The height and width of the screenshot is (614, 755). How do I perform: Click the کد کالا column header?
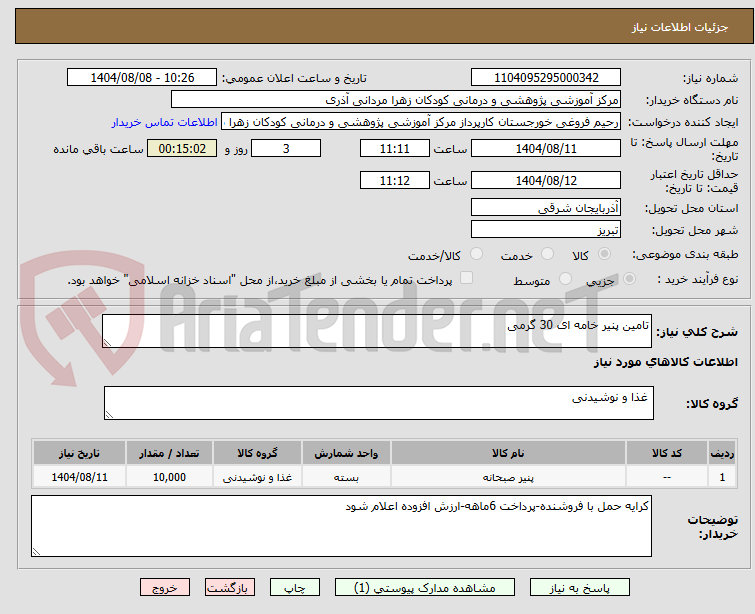[667, 453]
